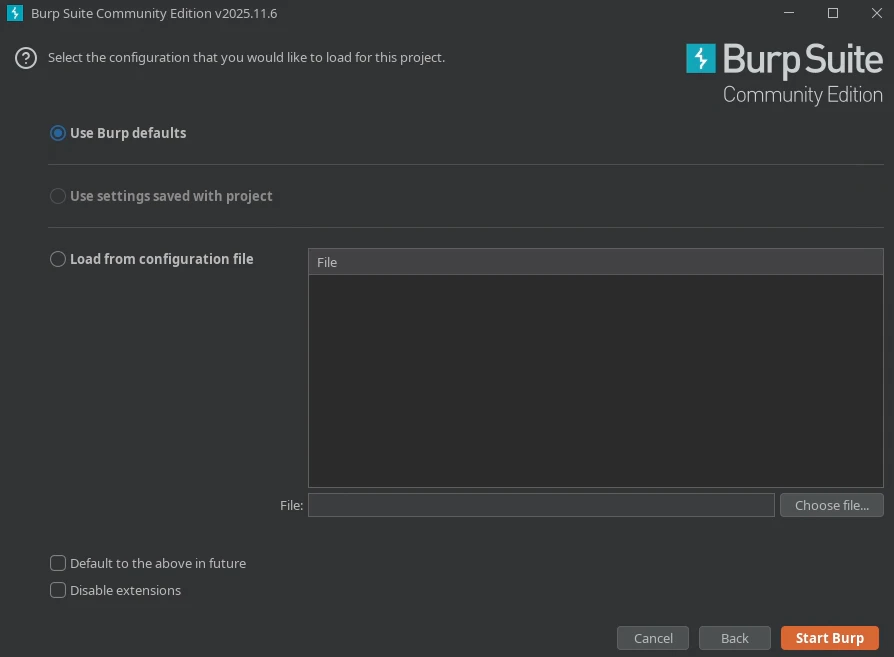Viewport: 894px width, 657px height.
Task: Select Load from configuration file option
Action: [x=58, y=259]
